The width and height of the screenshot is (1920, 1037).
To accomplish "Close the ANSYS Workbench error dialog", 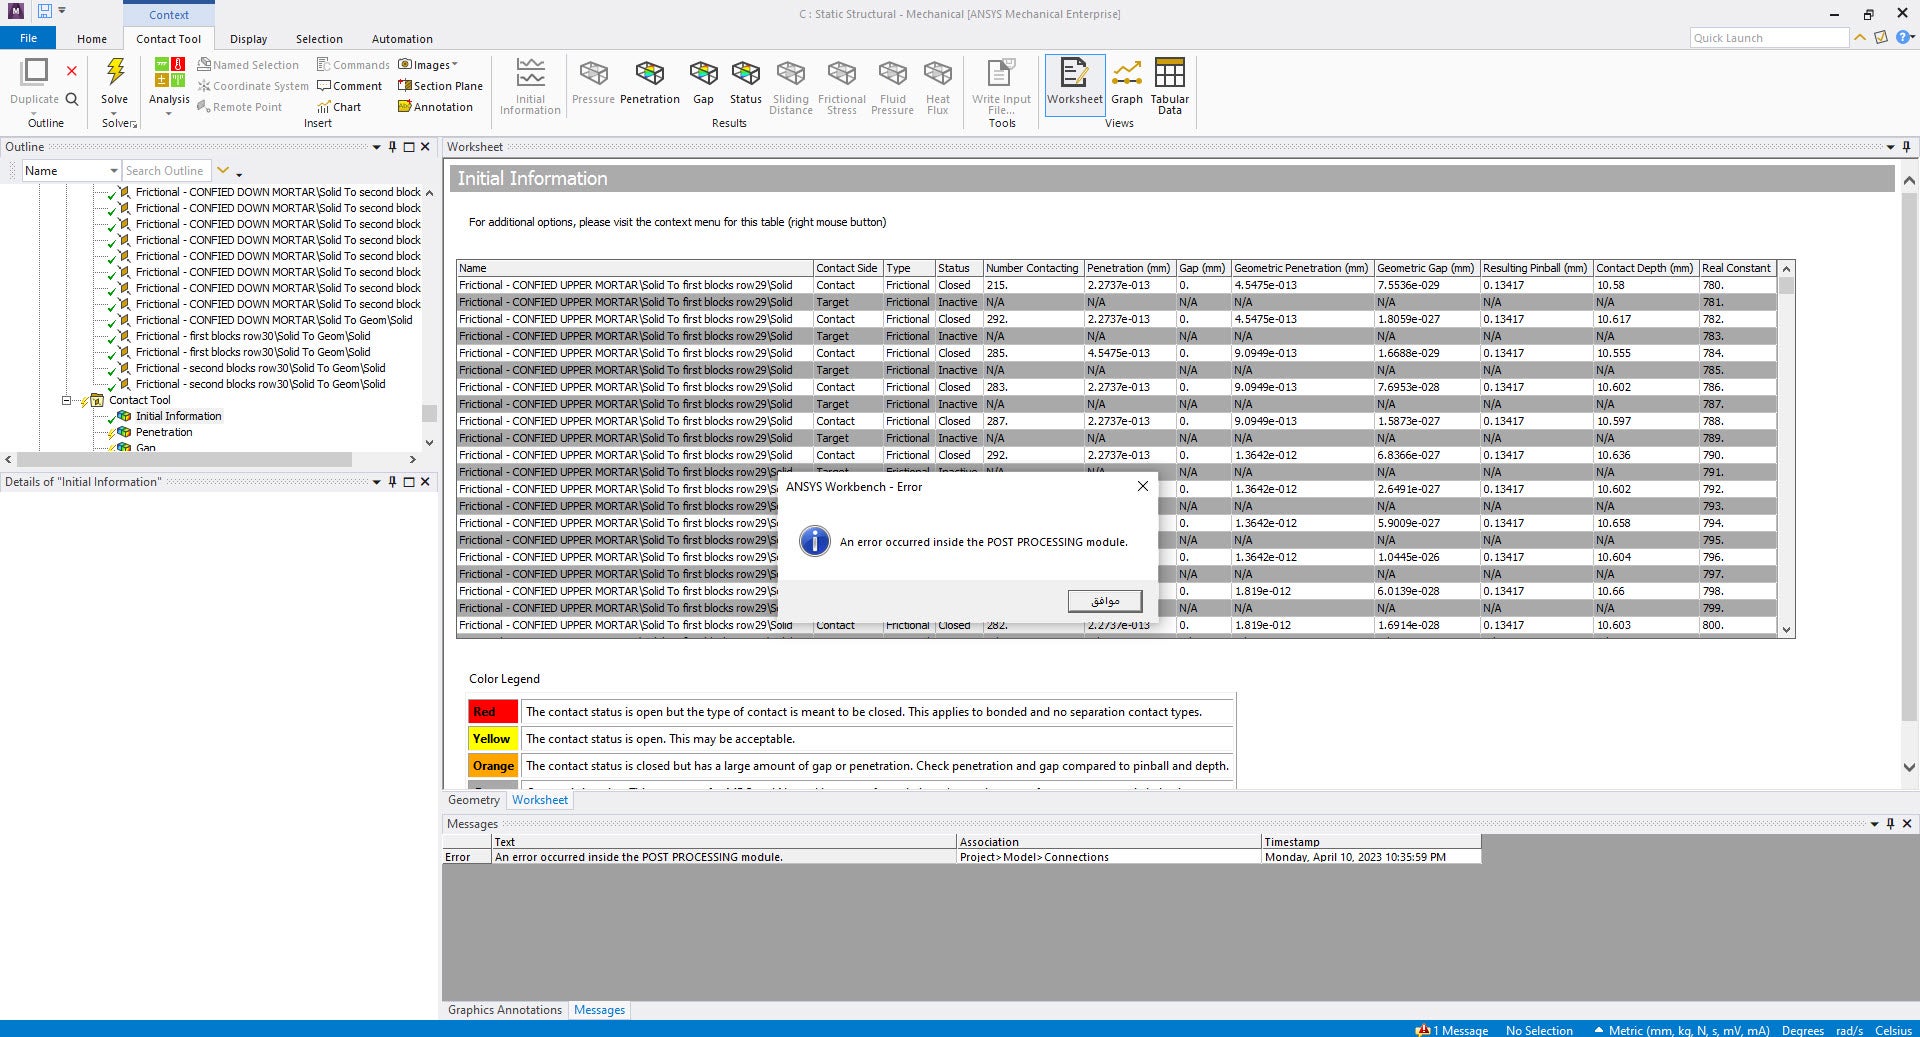I will coord(1142,487).
